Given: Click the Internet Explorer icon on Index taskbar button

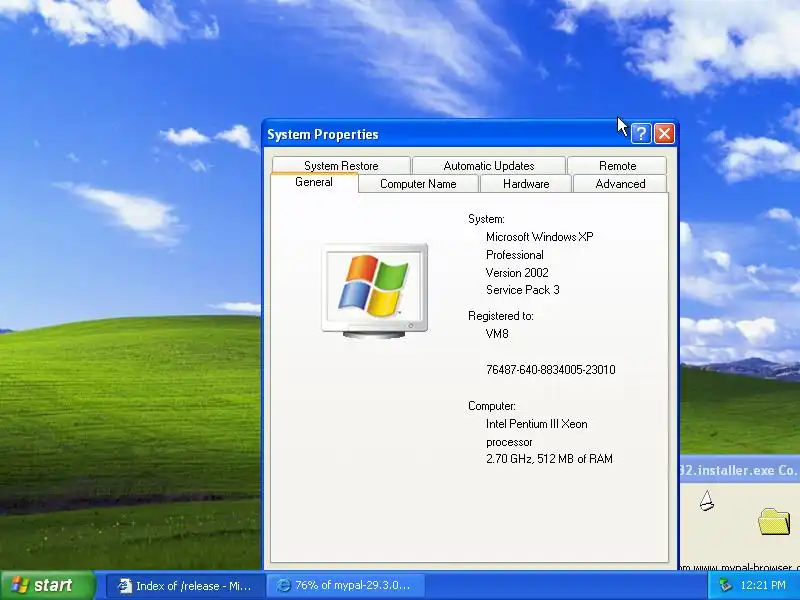Looking at the screenshot, I should (x=124, y=586).
